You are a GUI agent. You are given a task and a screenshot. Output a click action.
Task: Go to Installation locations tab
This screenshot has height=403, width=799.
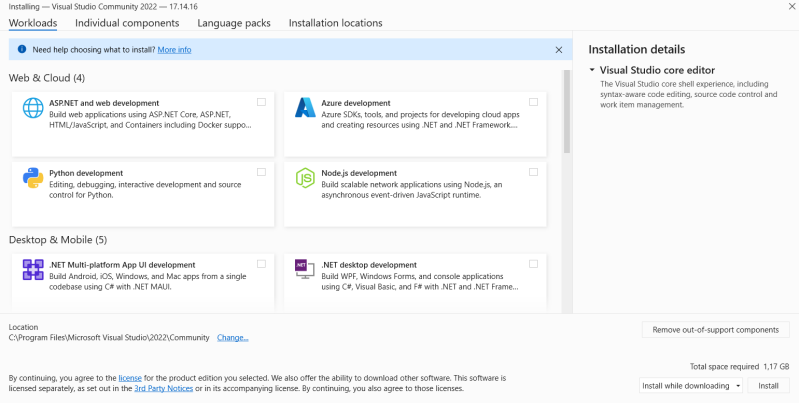[x=335, y=22]
